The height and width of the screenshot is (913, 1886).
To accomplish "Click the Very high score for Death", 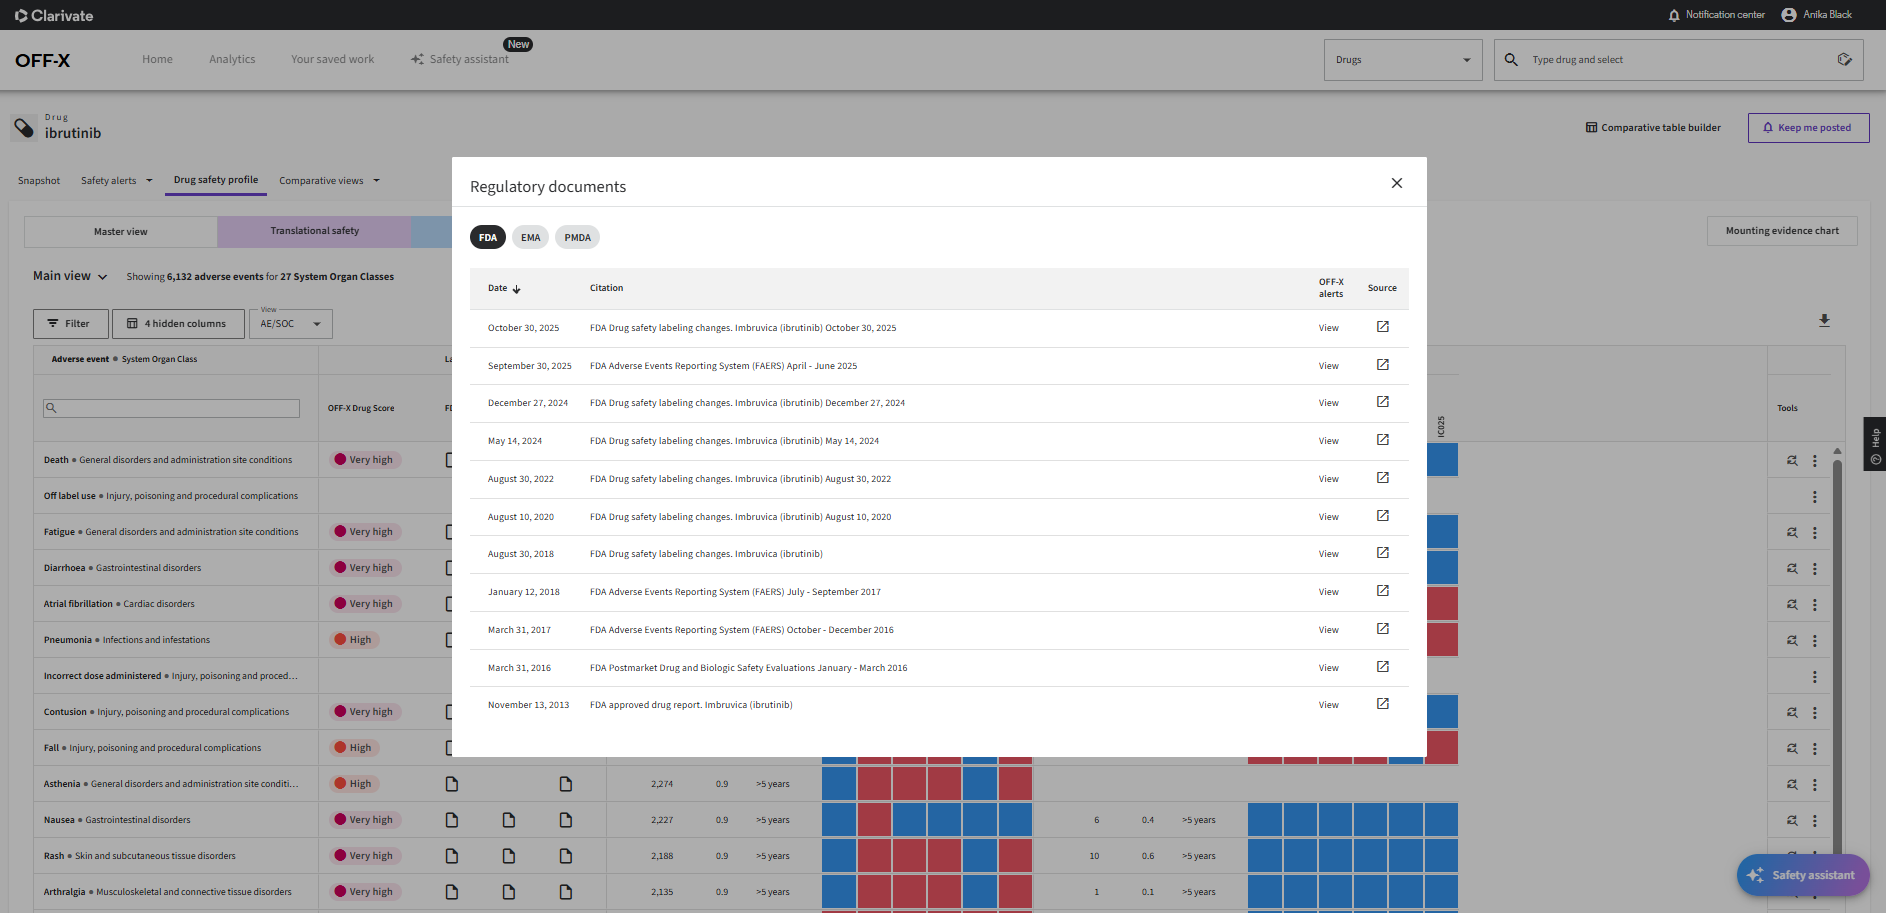I will tap(364, 460).
